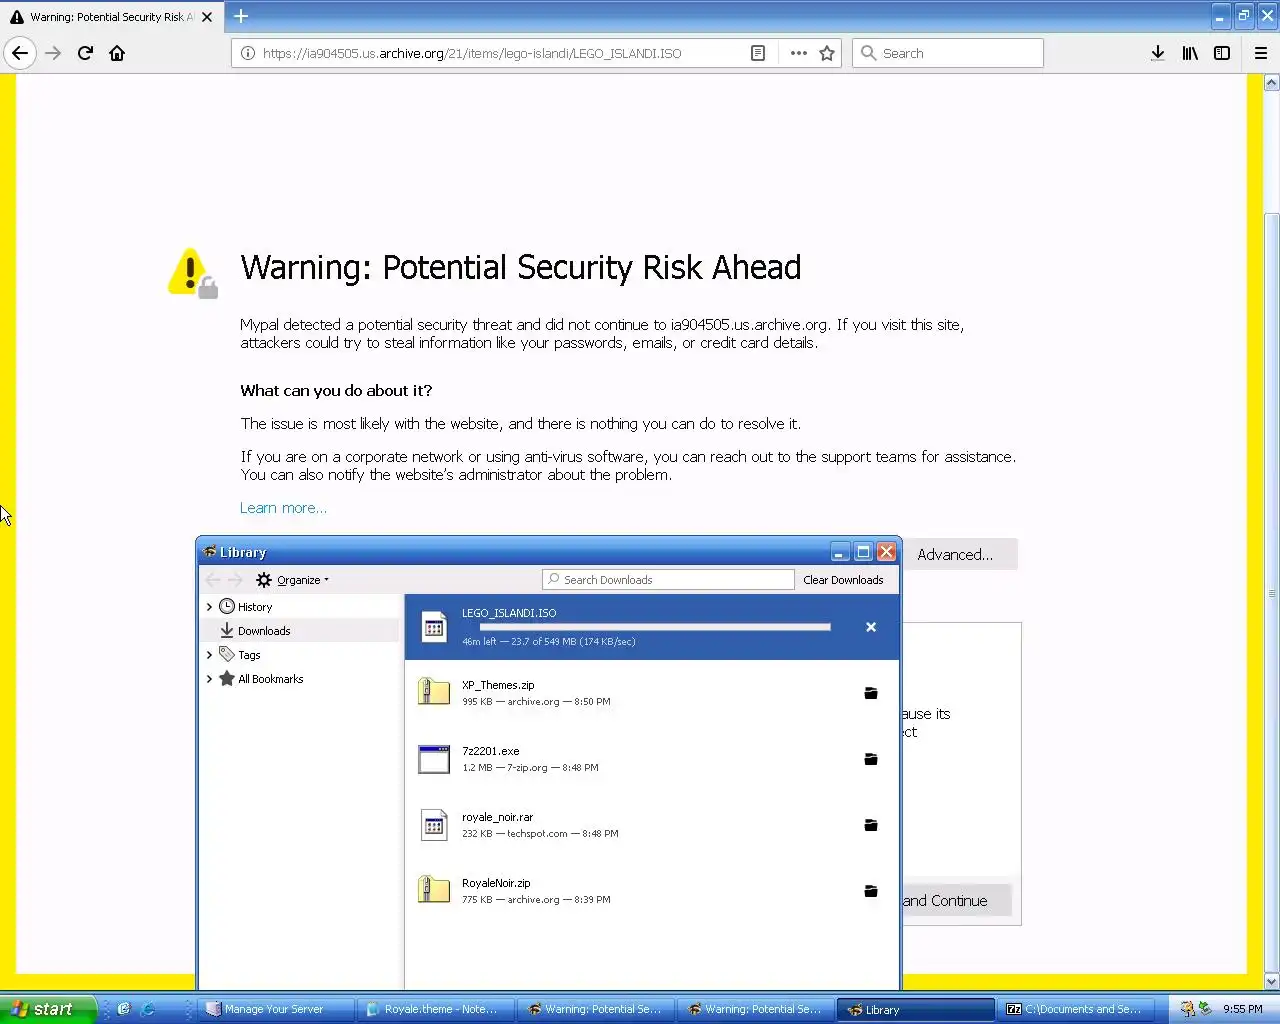Bookmark this page with the star
The width and height of the screenshot is (1280, 1024).
pos(827,53)
